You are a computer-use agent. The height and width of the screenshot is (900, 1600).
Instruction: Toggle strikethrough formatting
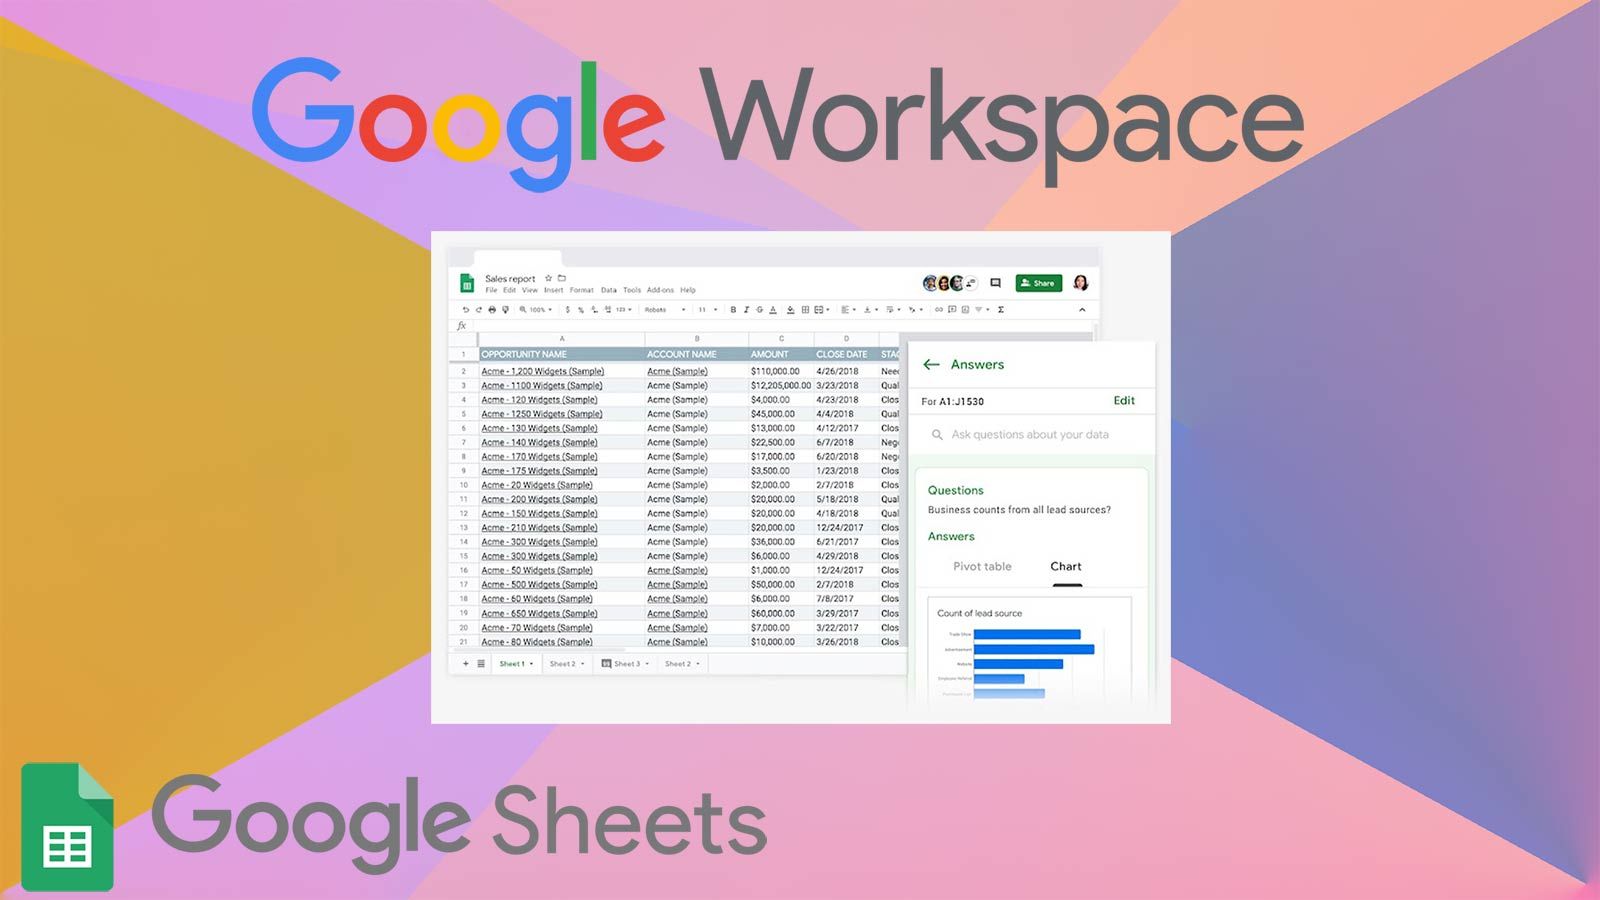pos(759,310)
